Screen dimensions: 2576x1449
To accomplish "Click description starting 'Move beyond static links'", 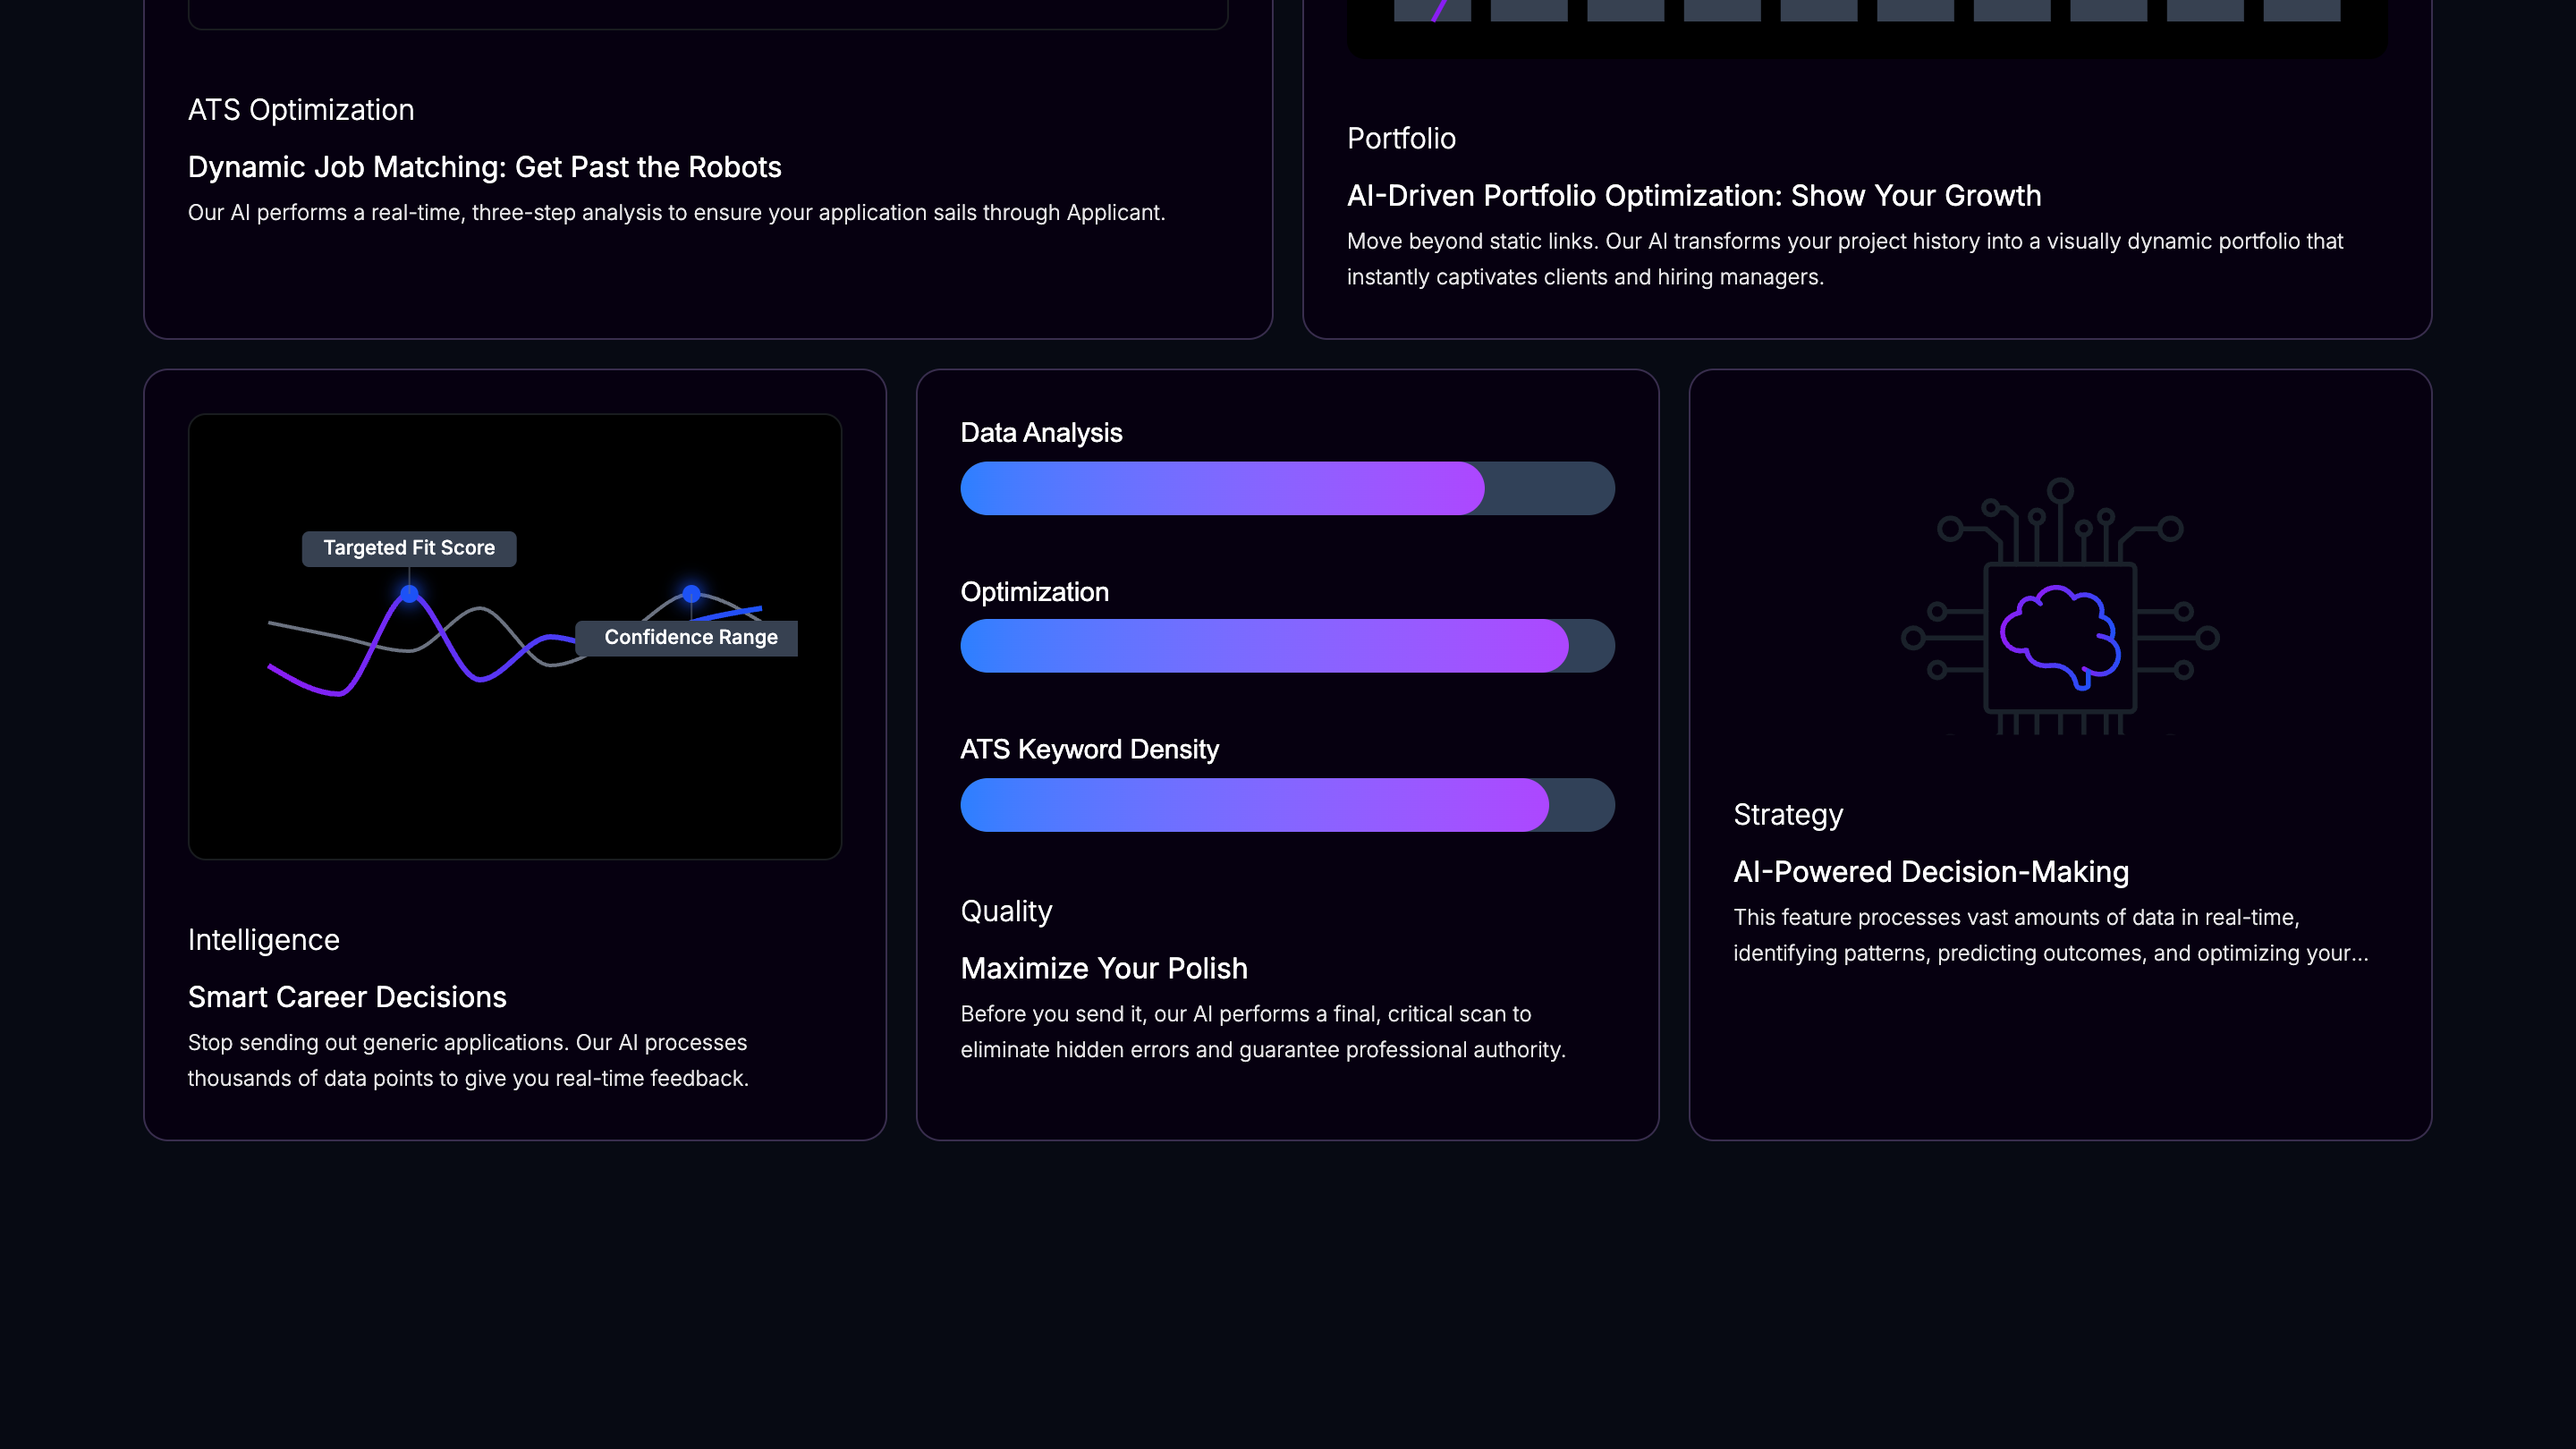I will coord(1845,259).
